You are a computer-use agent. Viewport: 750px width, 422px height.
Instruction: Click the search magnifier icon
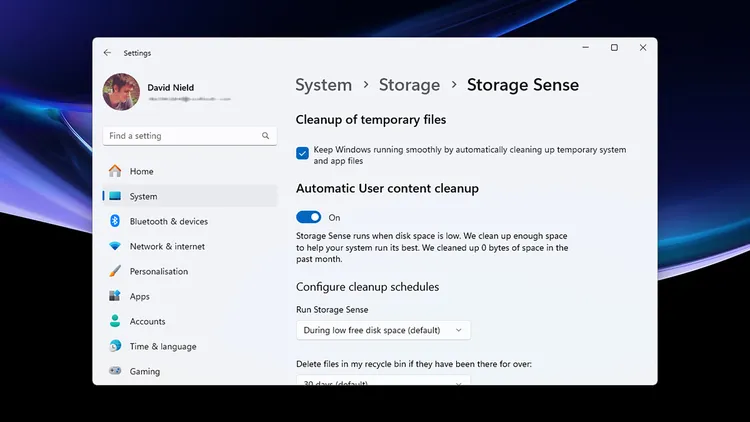(x=266, y=136)
